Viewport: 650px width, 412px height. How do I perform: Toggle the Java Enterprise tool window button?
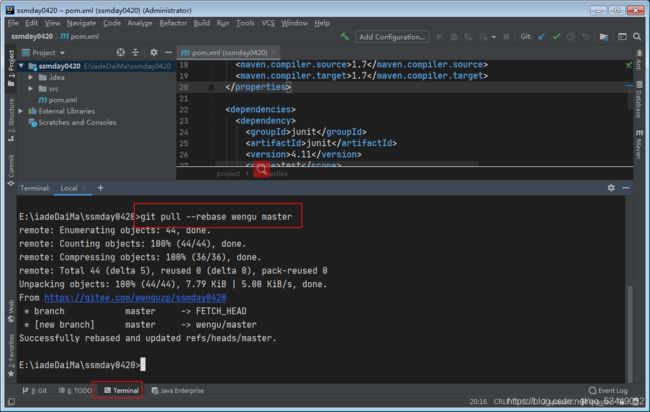click(x=178, y=390)
